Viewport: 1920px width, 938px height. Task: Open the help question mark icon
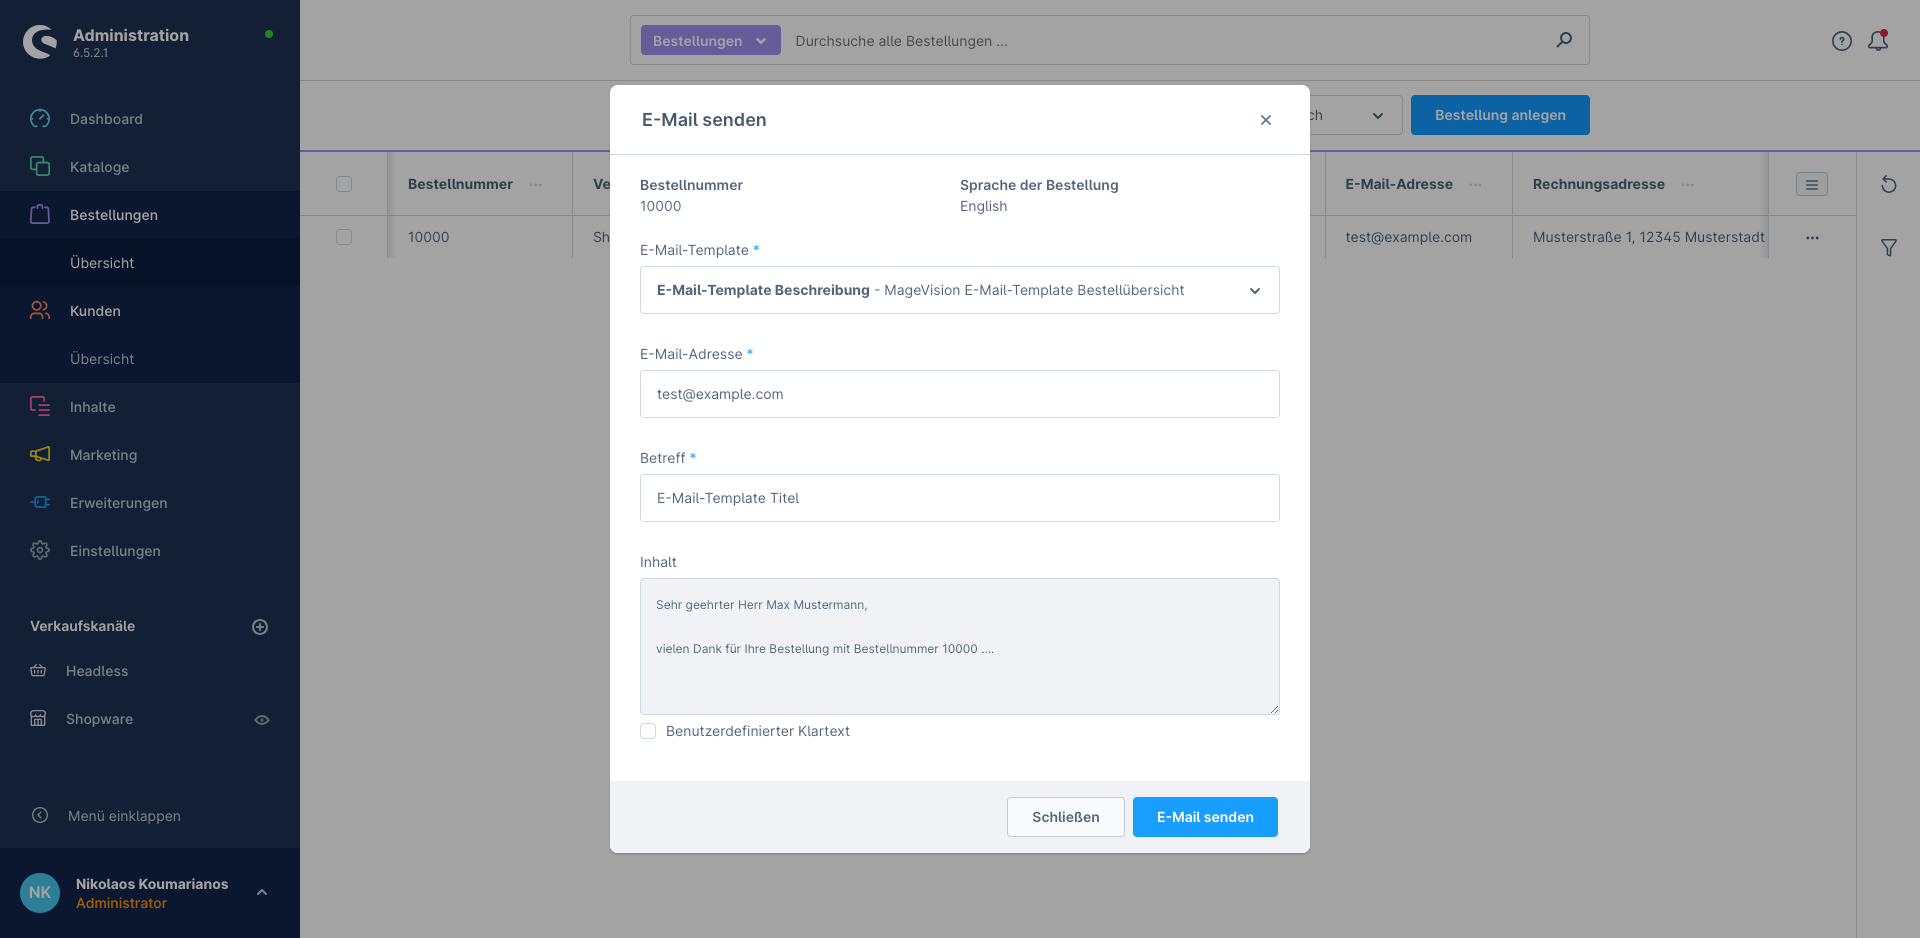[1842, 41]
